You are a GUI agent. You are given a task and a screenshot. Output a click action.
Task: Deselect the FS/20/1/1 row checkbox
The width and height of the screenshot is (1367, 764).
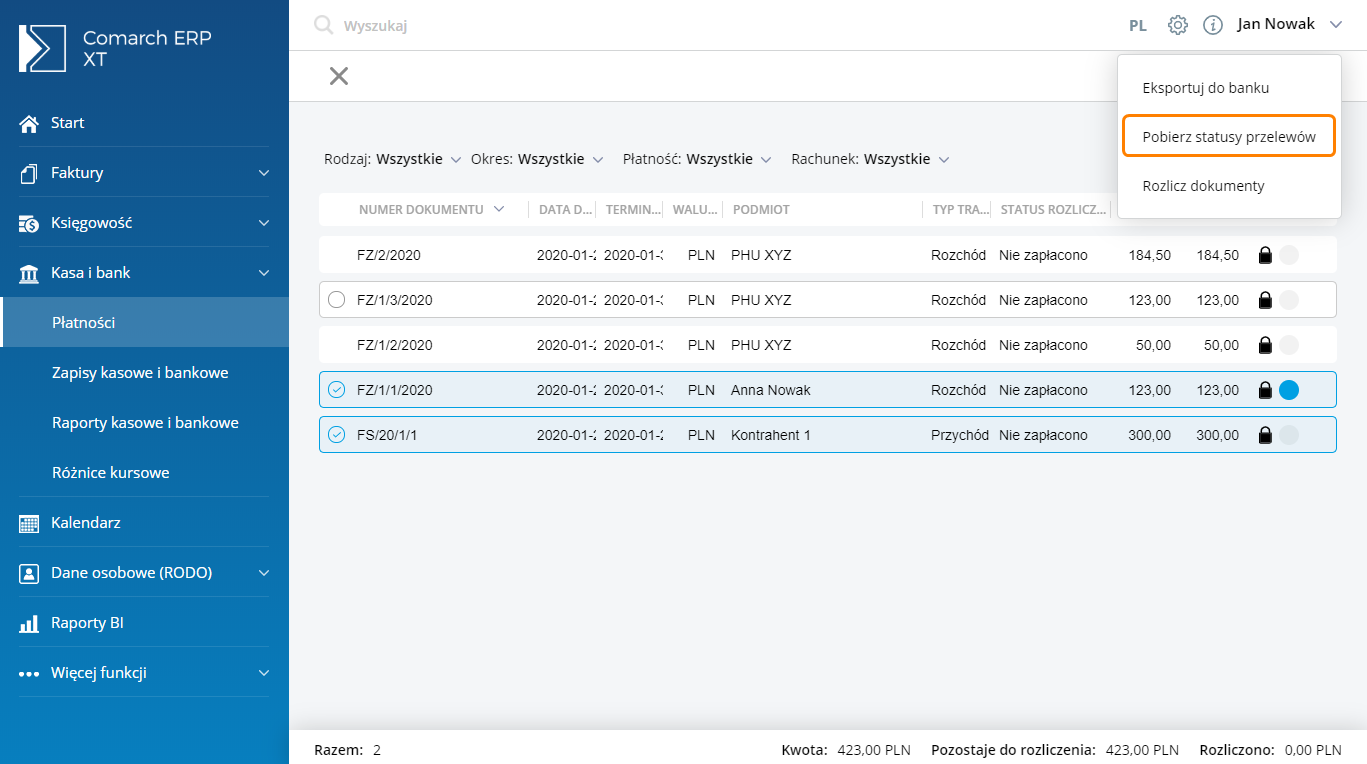coord(337,435)
